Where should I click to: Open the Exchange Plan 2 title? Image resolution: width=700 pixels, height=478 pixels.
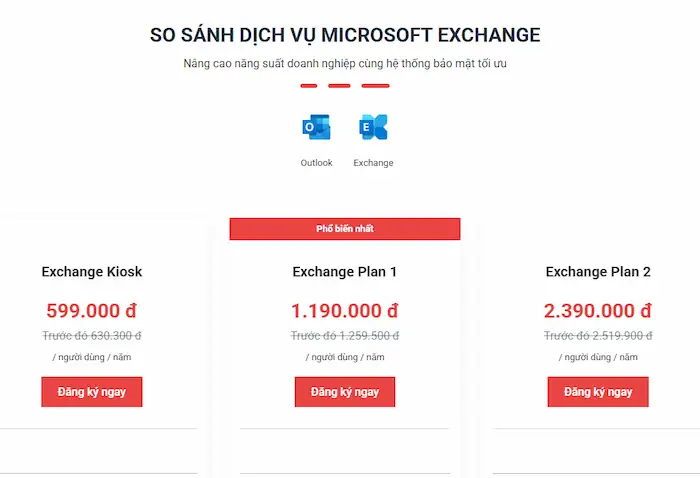[x=598, y=272]
